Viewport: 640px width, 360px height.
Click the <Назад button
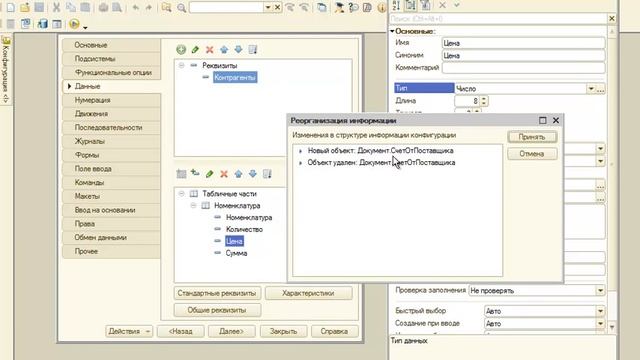click(180, 331)
